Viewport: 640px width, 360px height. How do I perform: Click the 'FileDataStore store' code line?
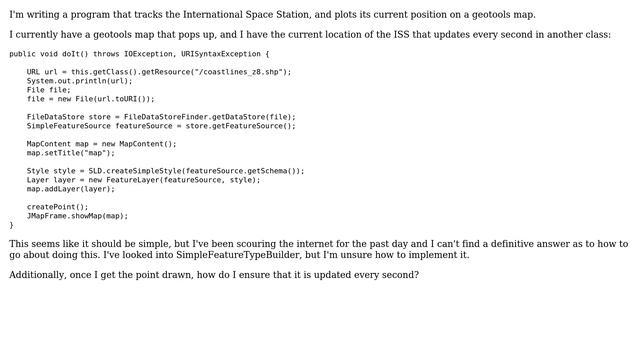(161, 117)
